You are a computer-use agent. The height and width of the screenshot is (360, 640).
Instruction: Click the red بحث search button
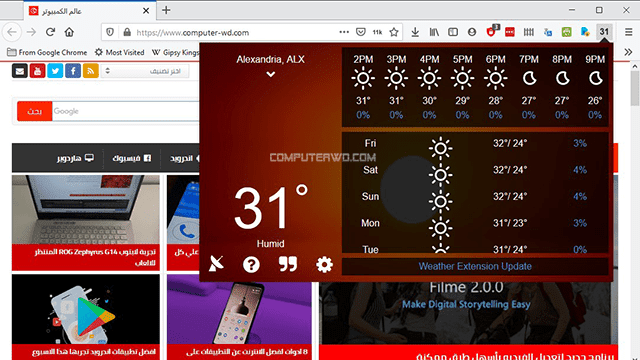click(x=35, y=111)
